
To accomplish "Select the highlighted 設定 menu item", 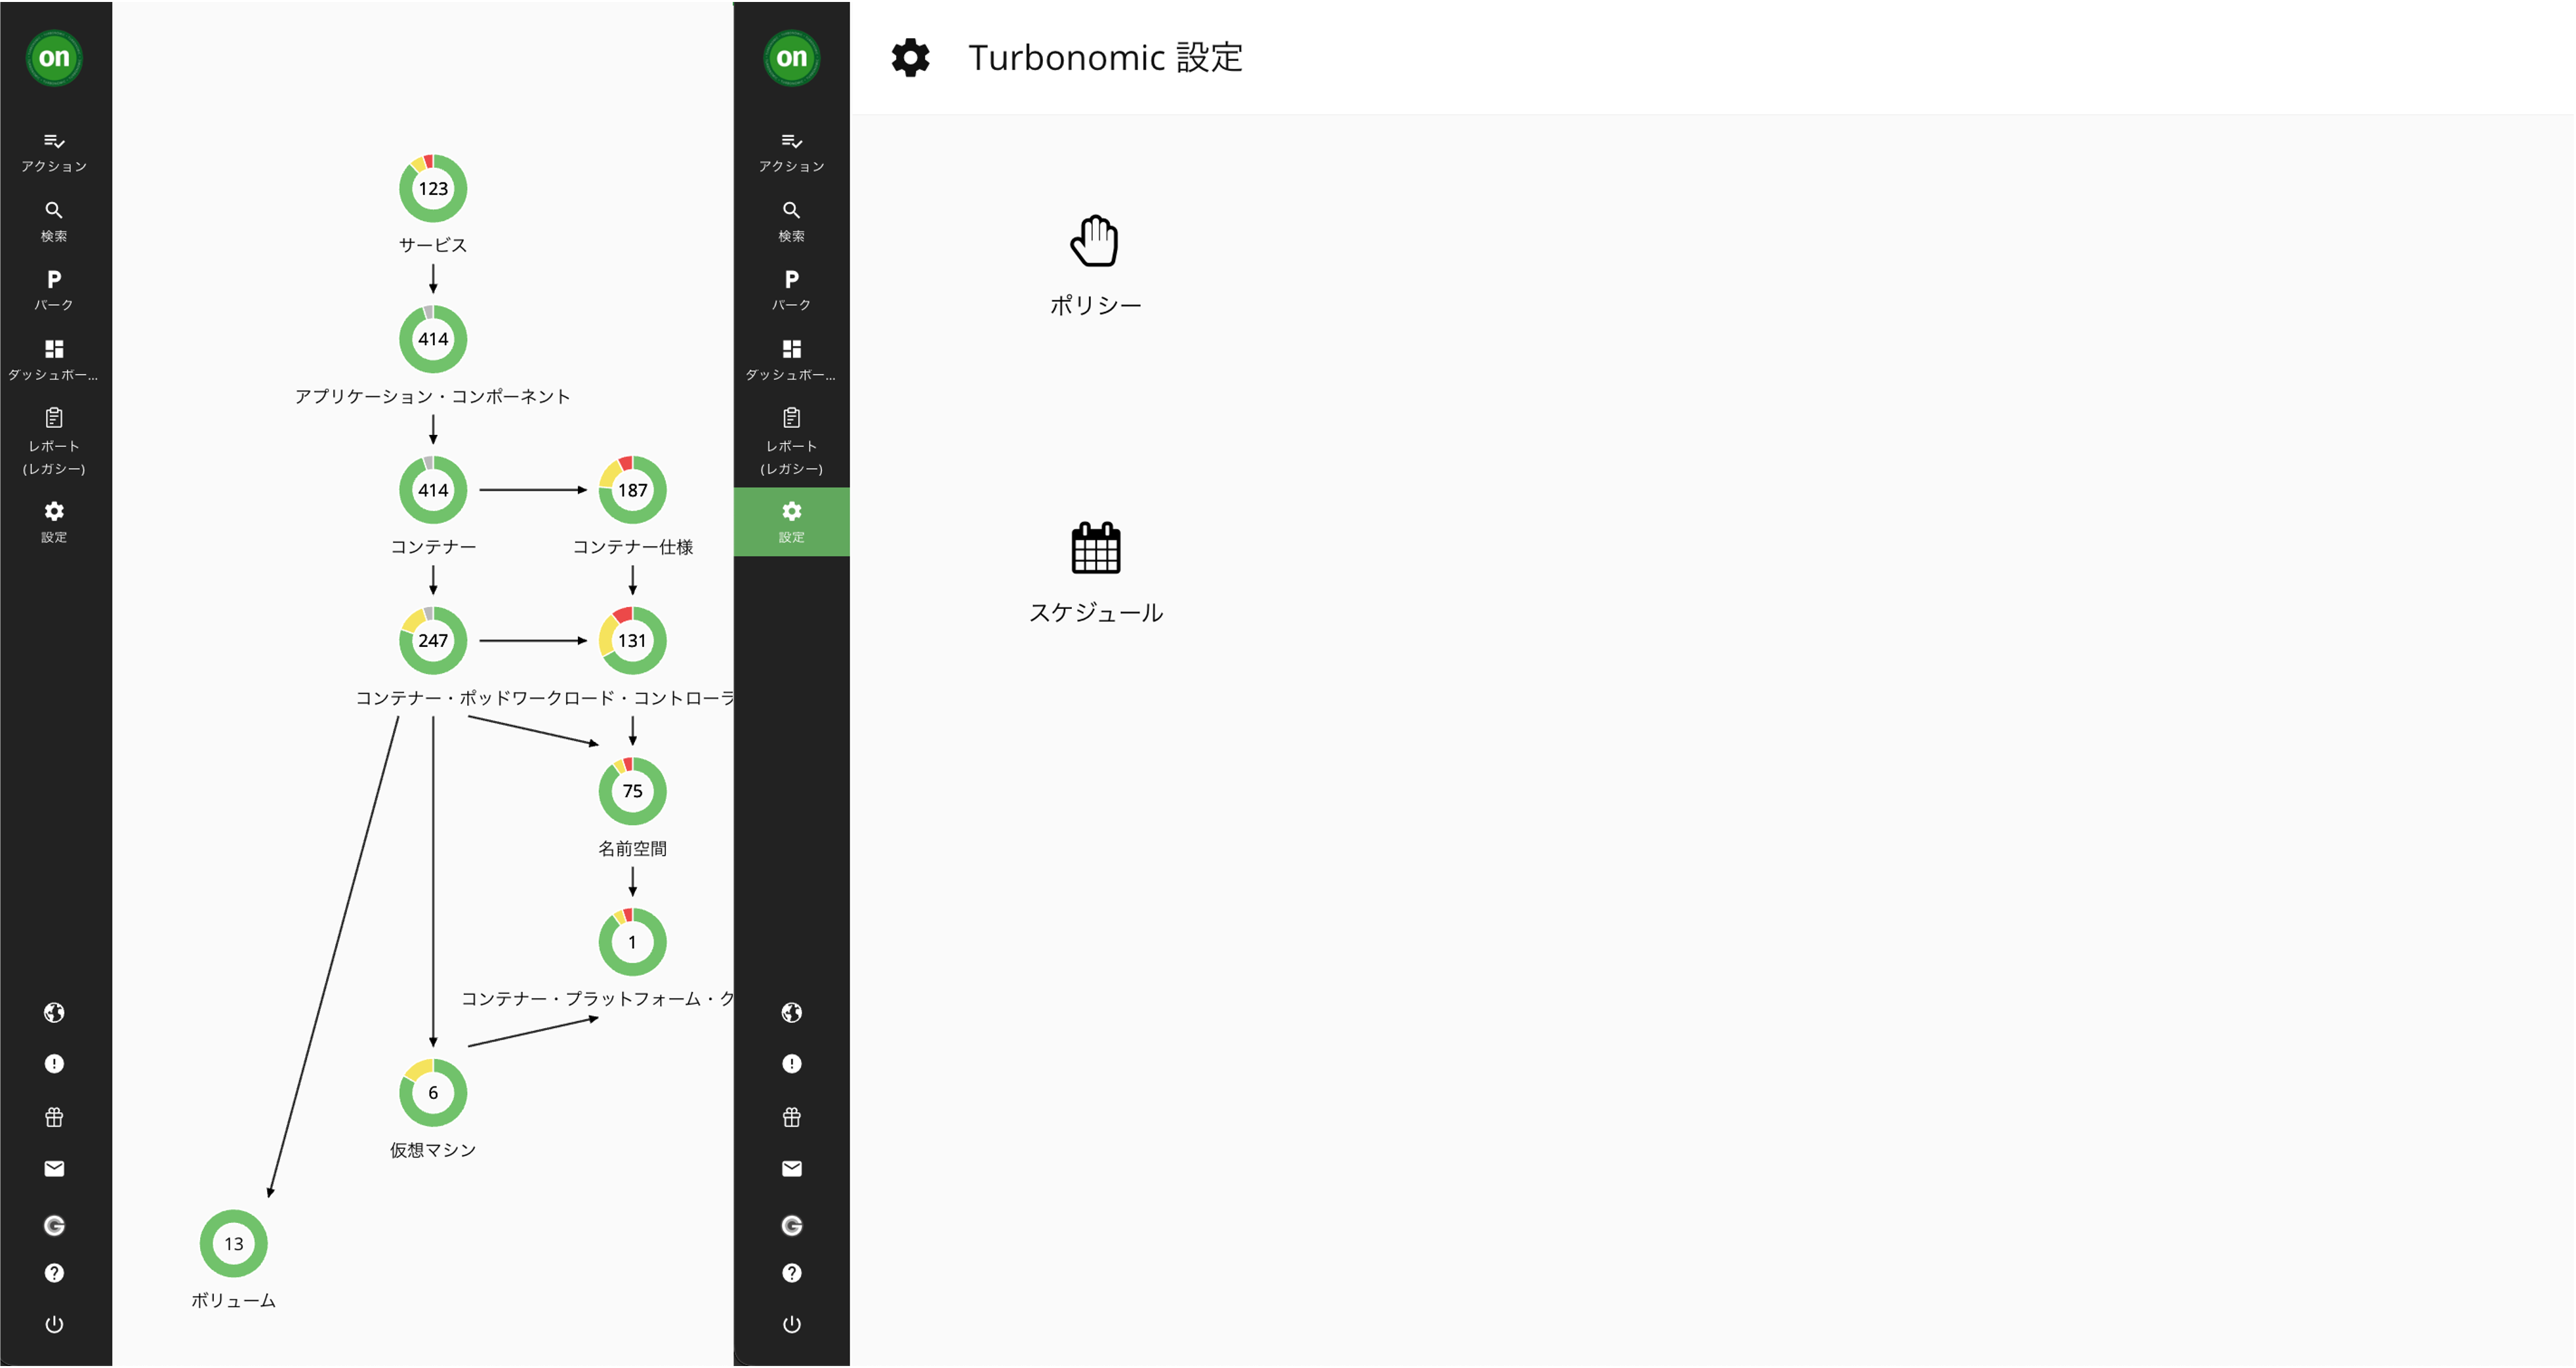I will tap(791, 521).
